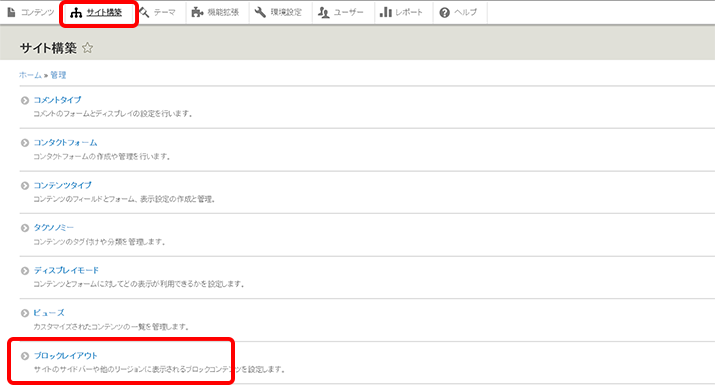Click the ヘルプ question mark icon
This screenshot has height=391, width=715.
[x=445, y=13]
